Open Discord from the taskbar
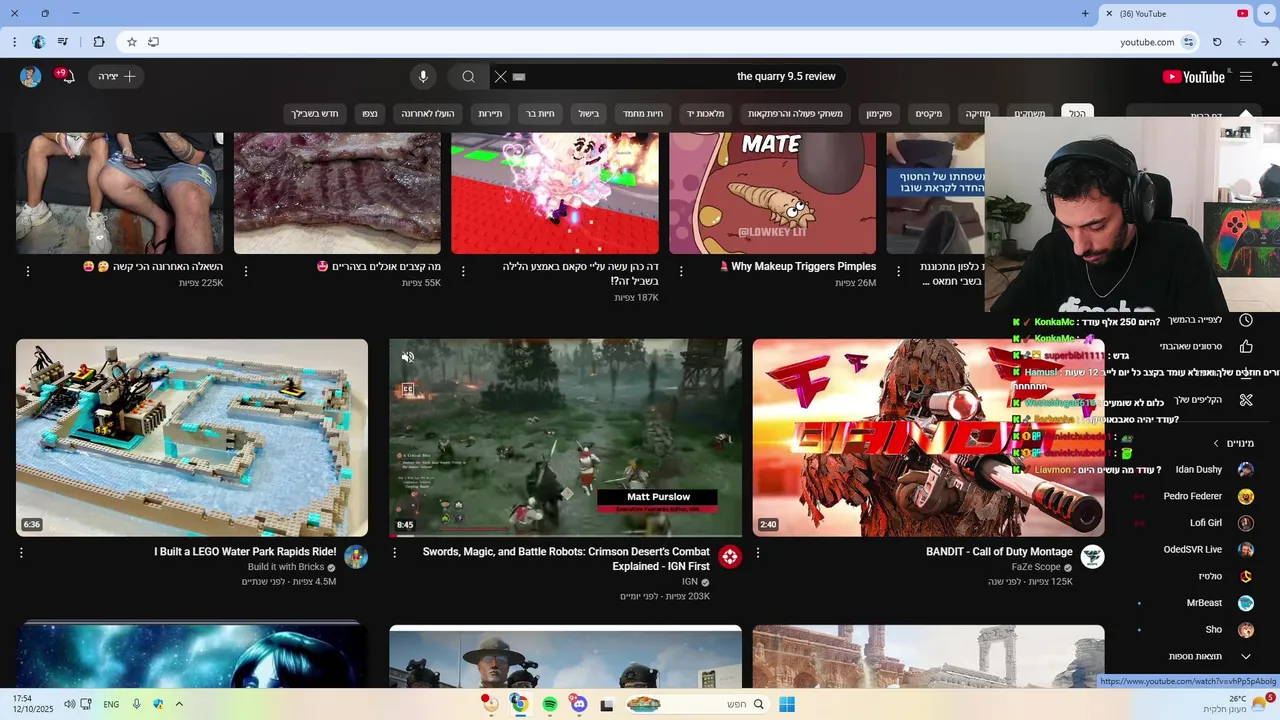The height and width of the screenshot is (720, 1280). 578,704
